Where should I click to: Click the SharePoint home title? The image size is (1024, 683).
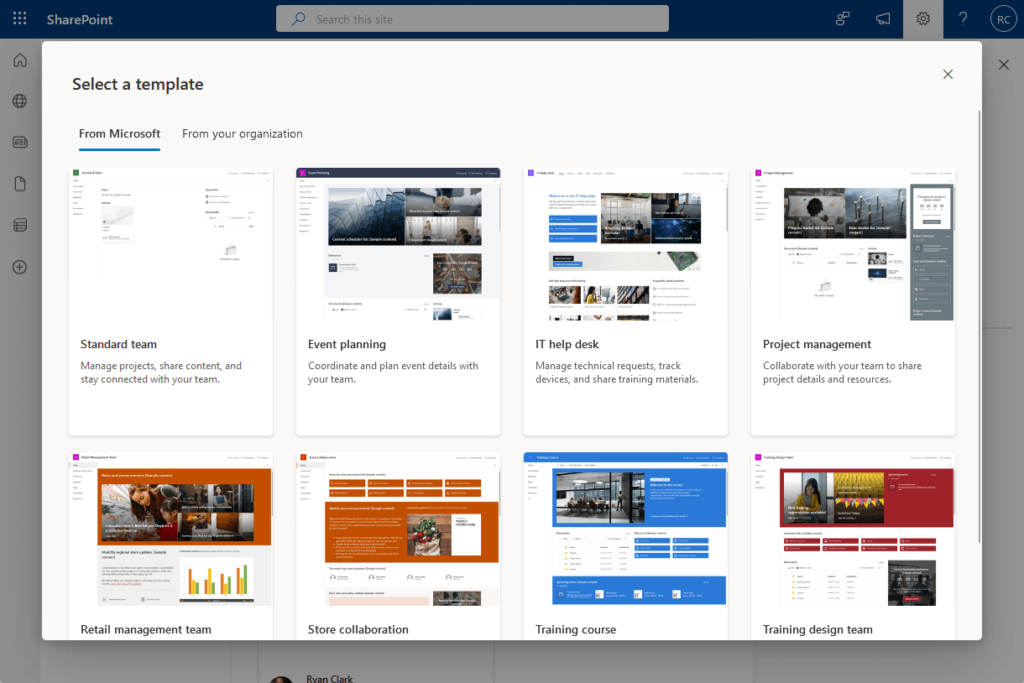80,20
